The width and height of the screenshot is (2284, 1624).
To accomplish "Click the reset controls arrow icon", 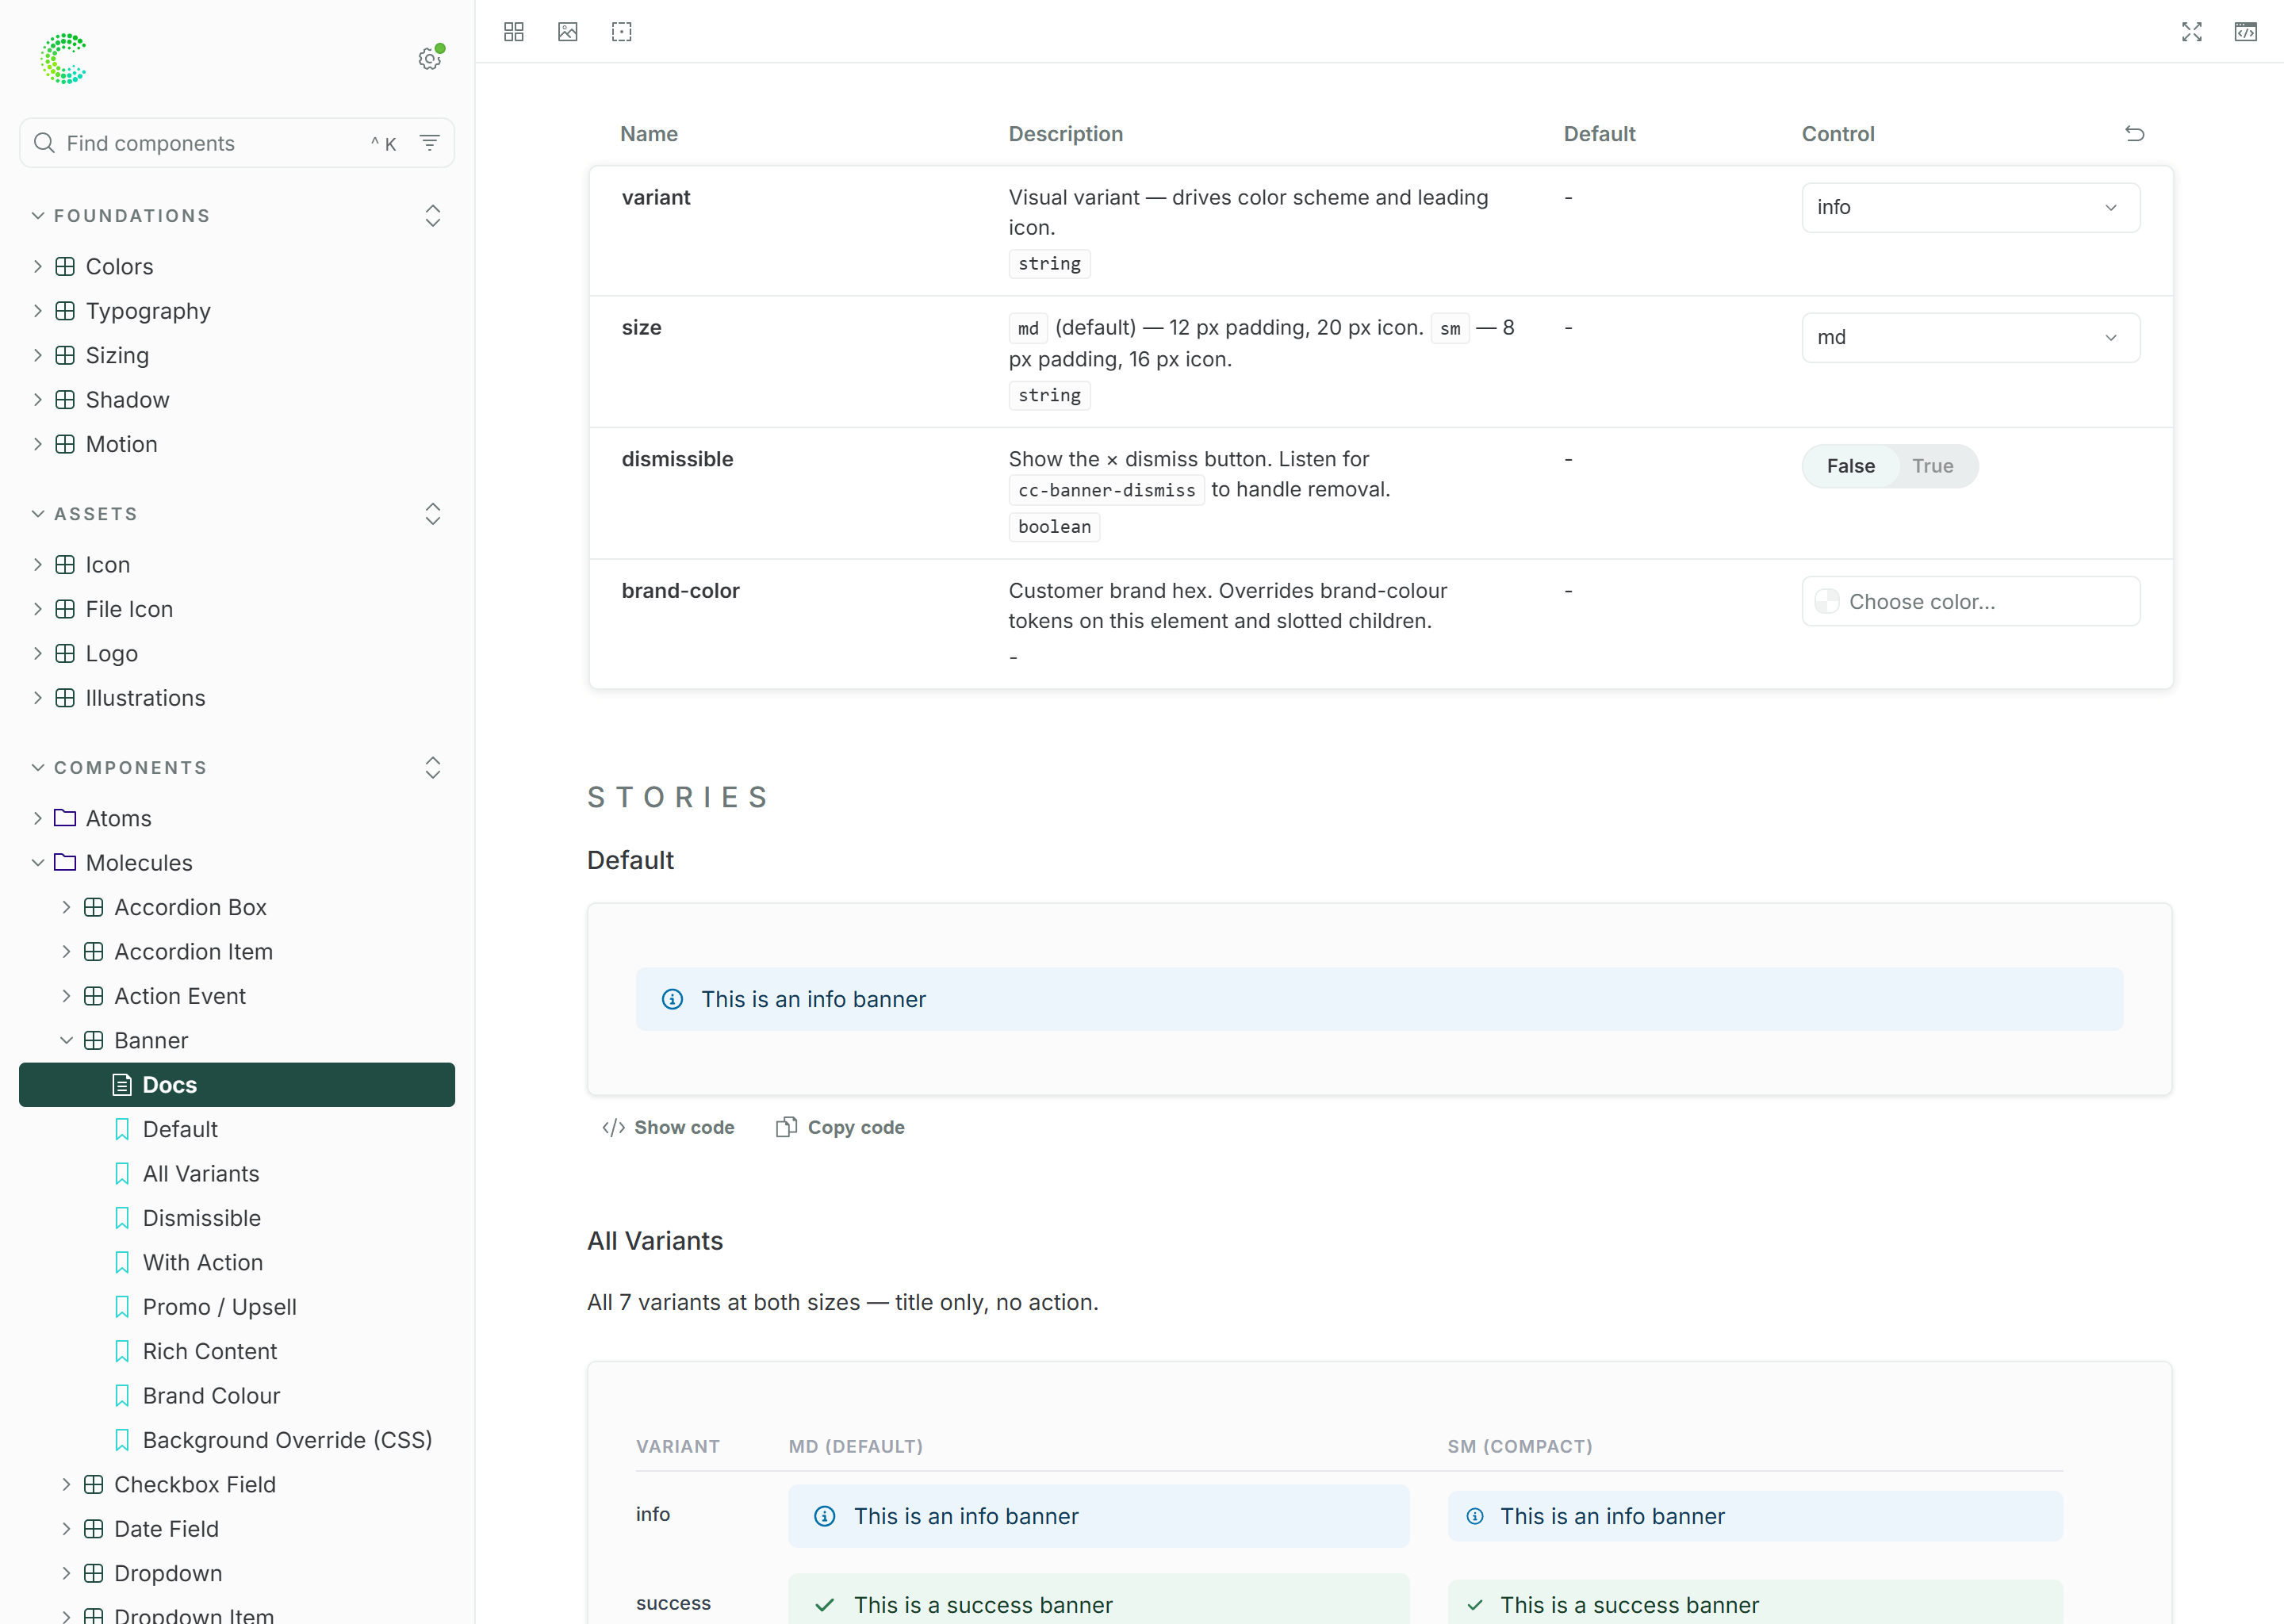I will tap(2135, 134).
